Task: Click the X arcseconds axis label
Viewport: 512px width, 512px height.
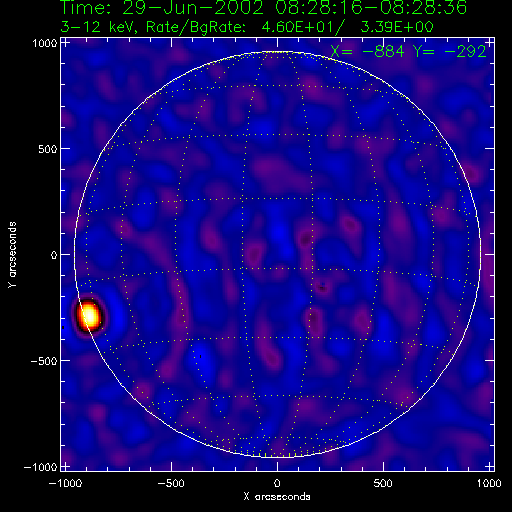Action: [x=277, y=497]
